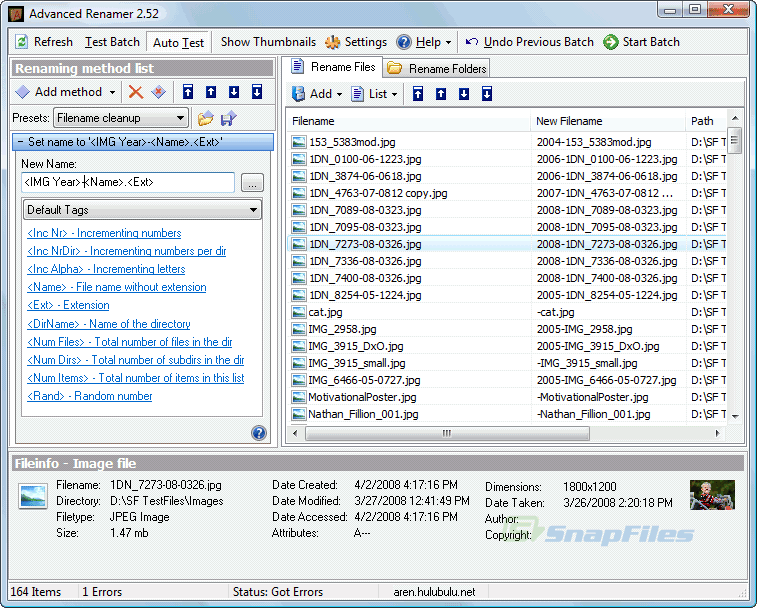Viewport: 757px width, 608px height.
Task: Toggle Auto Test mode
Action: tap(178, 43)
